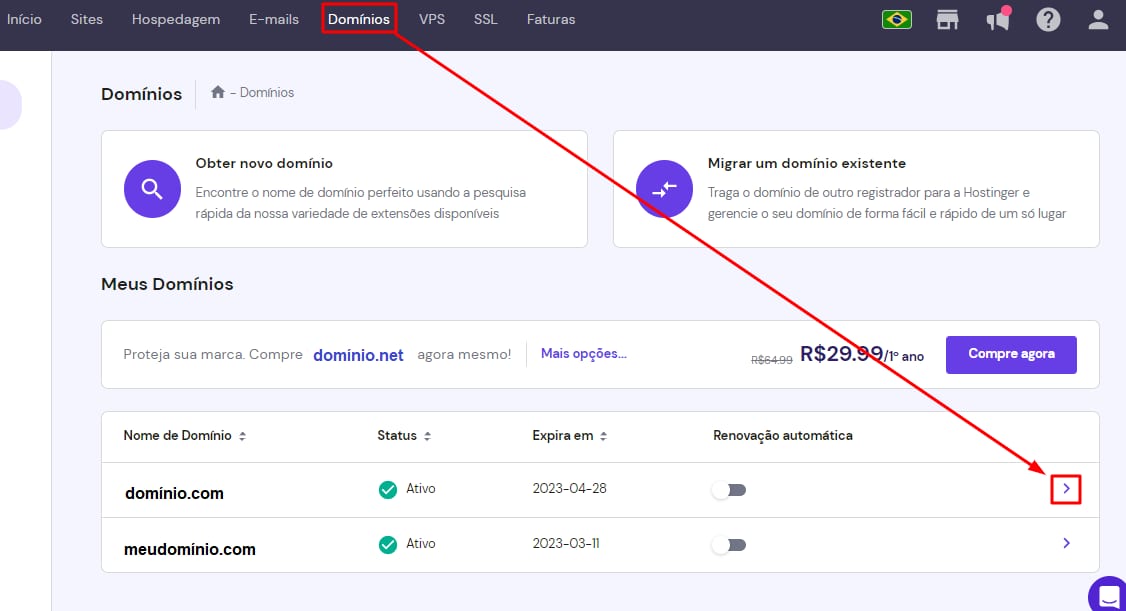This screenshot has height=611, width=1126.
Task: Open the user profile icon
Action: [1099, 19]
